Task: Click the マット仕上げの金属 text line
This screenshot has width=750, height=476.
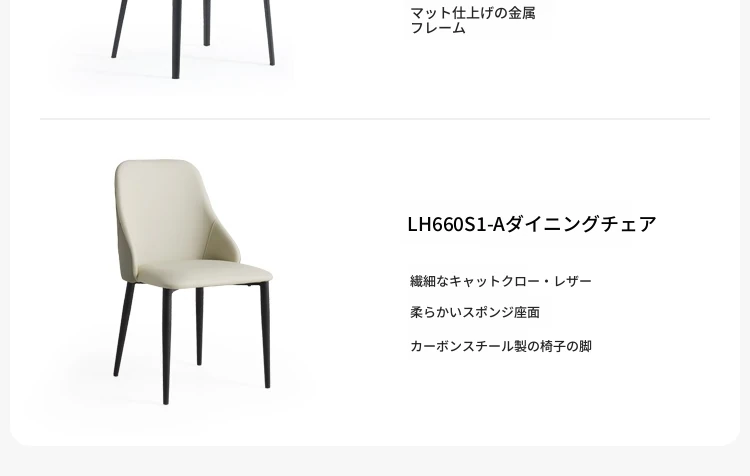Action: tap(473, 13)
